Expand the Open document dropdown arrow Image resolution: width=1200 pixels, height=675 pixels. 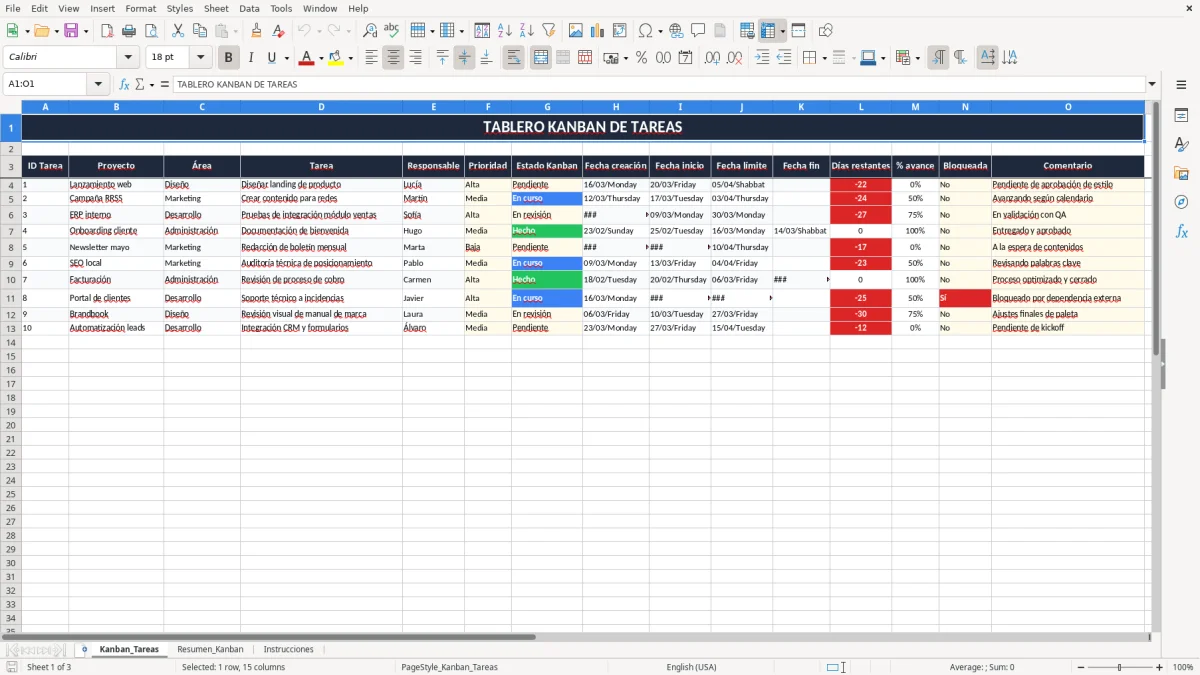(57, 31)
